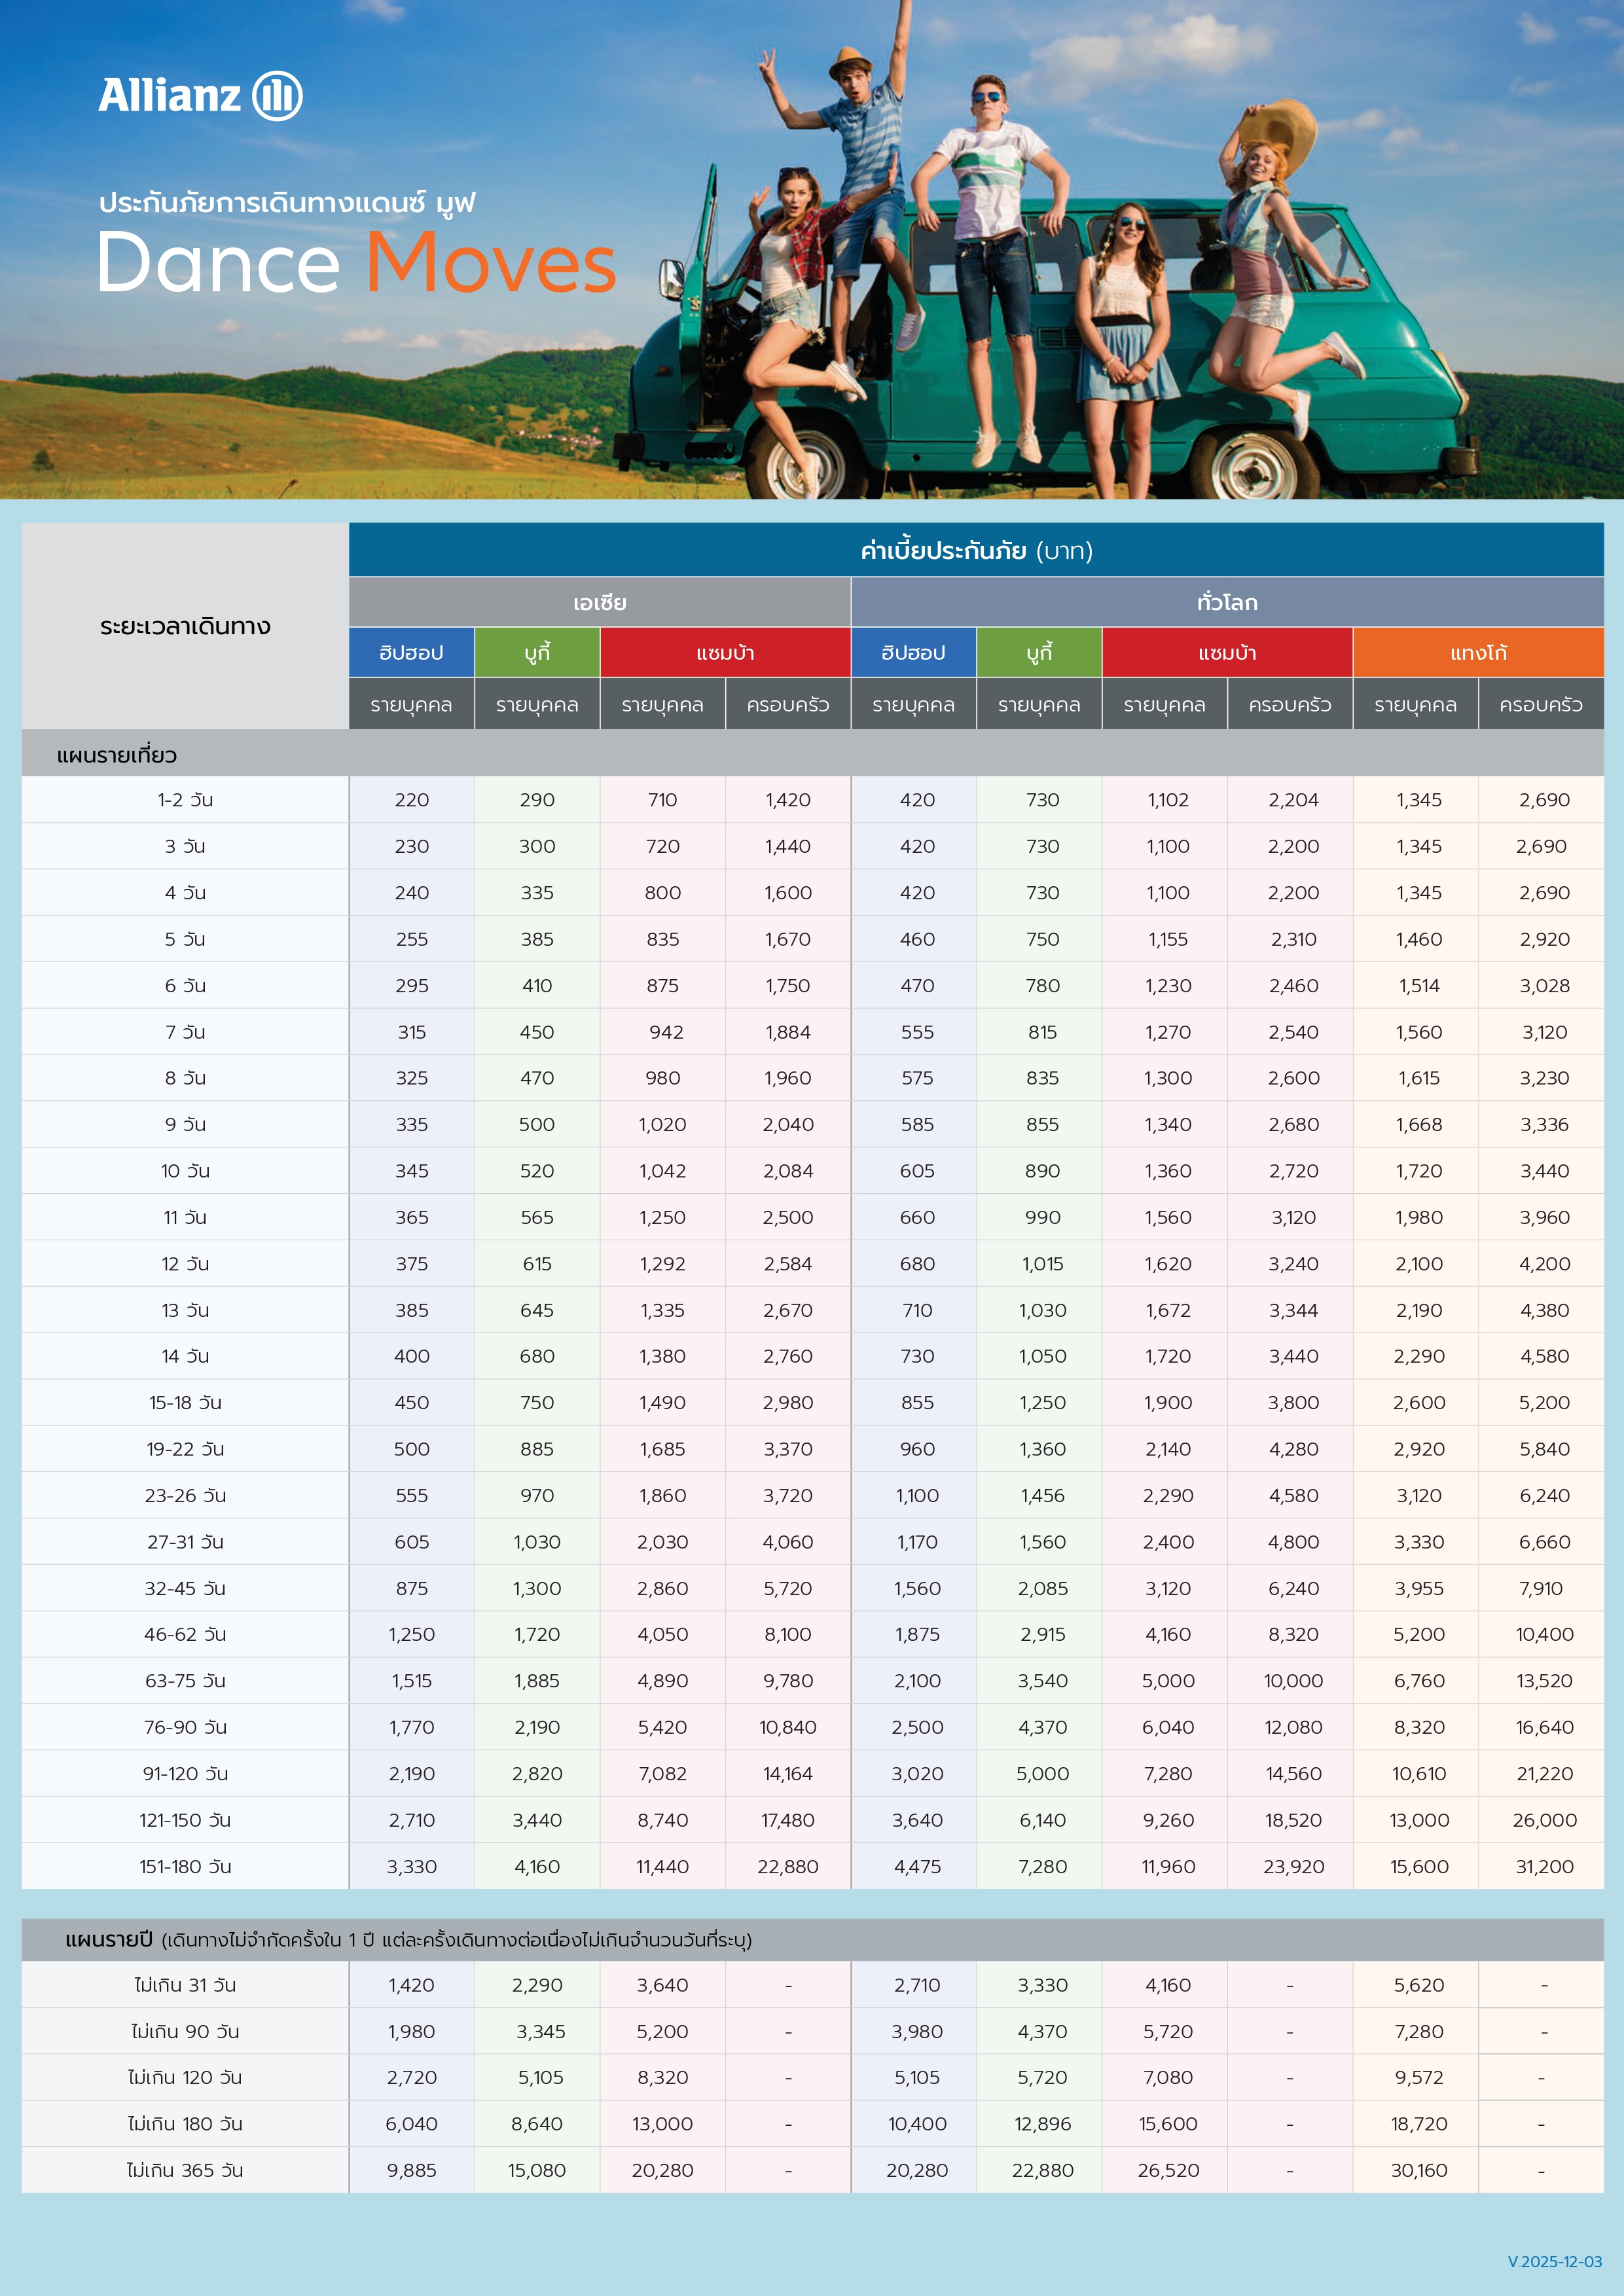The width and height of the screenshot is (1624, 2296).
Task: Select the green บูกี้ header under ทั่วโลก
Action: [x=1038, y=653]
